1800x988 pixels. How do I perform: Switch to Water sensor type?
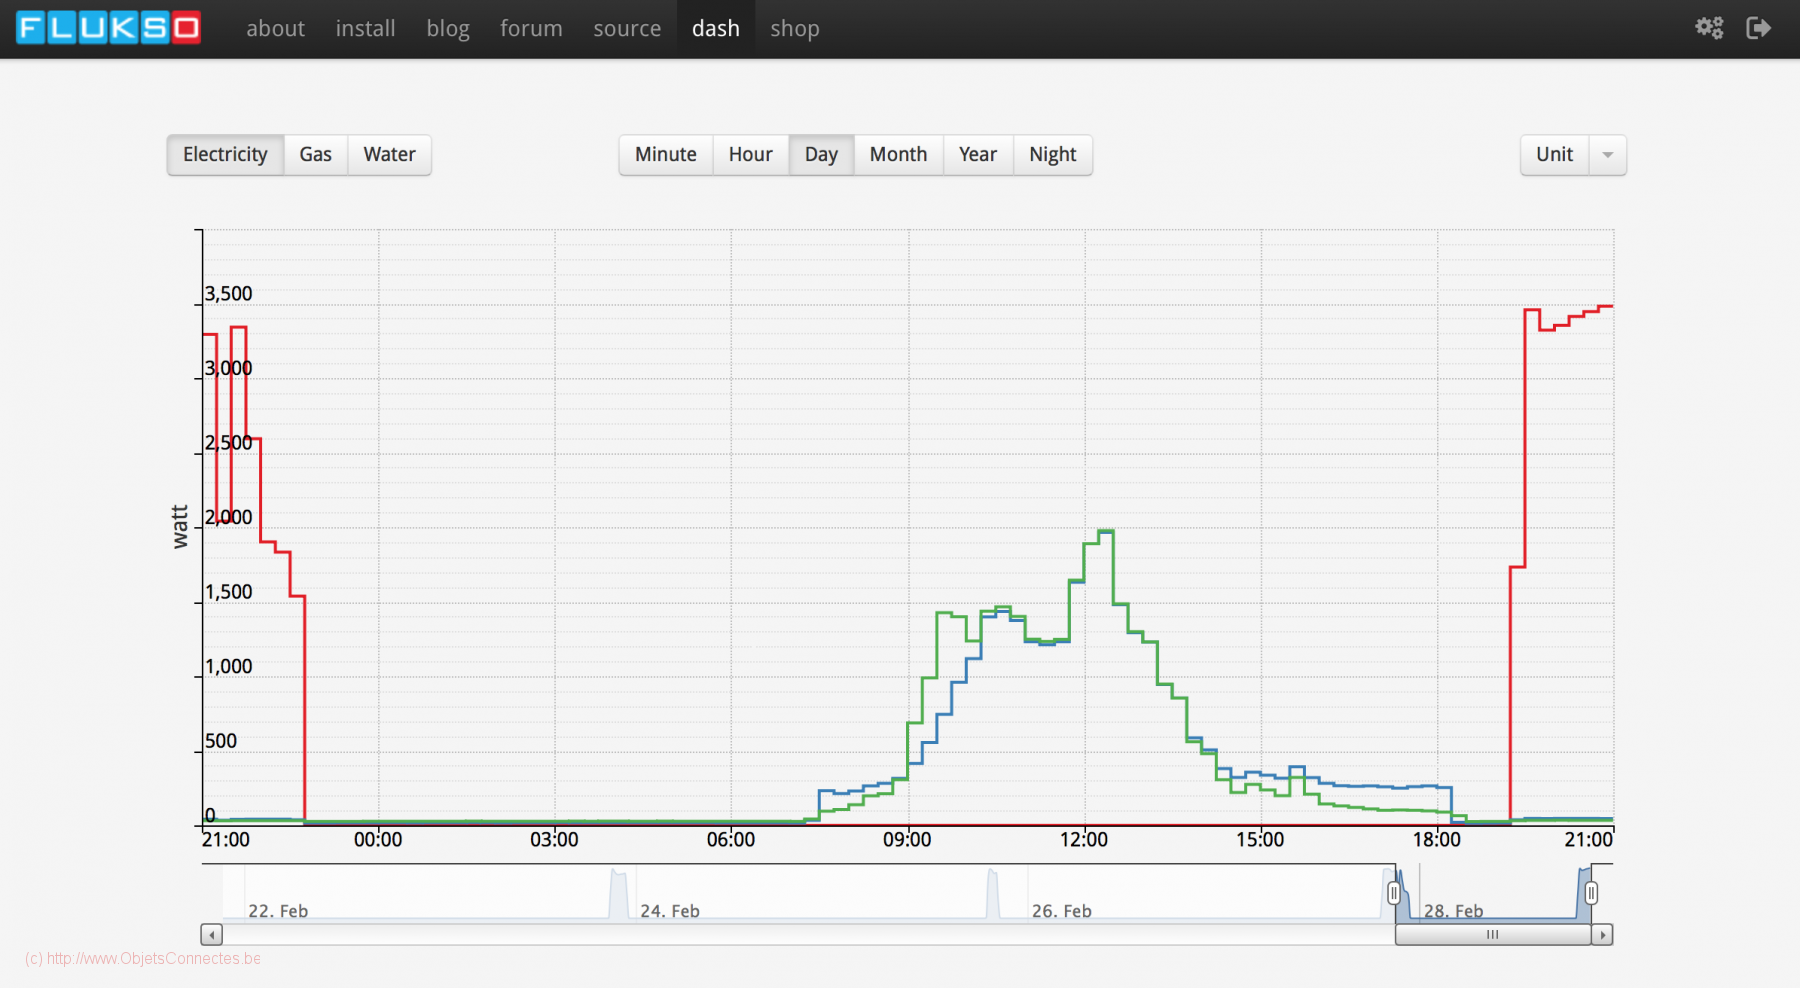(389, 155)
